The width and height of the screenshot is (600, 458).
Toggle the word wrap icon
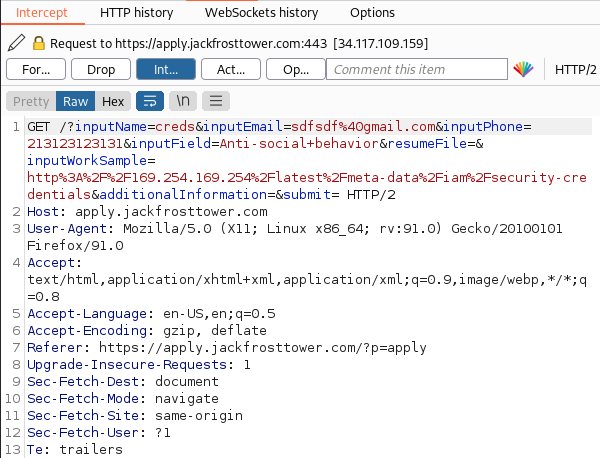(x=149, y=102)
